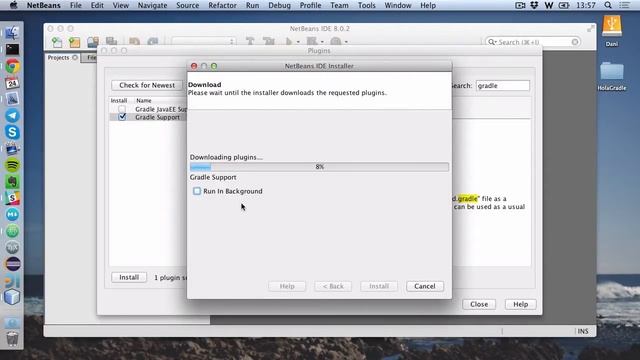
Task: Click the Debug Project toolbar icon
Action: click(312, 42)
